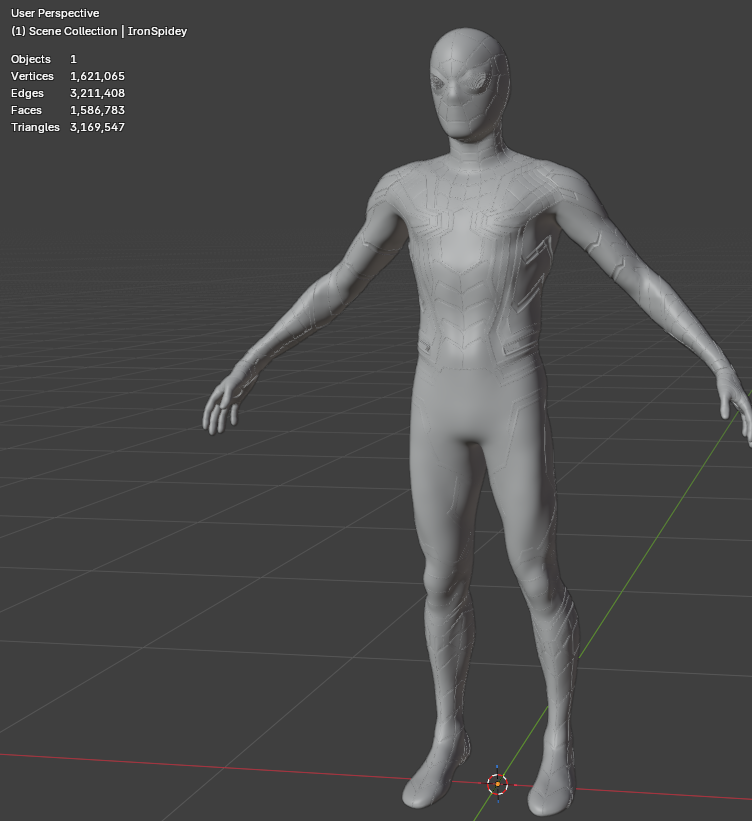Click the 'Objects' statistics label
752x821 pixels.
[x=31, y=59]
